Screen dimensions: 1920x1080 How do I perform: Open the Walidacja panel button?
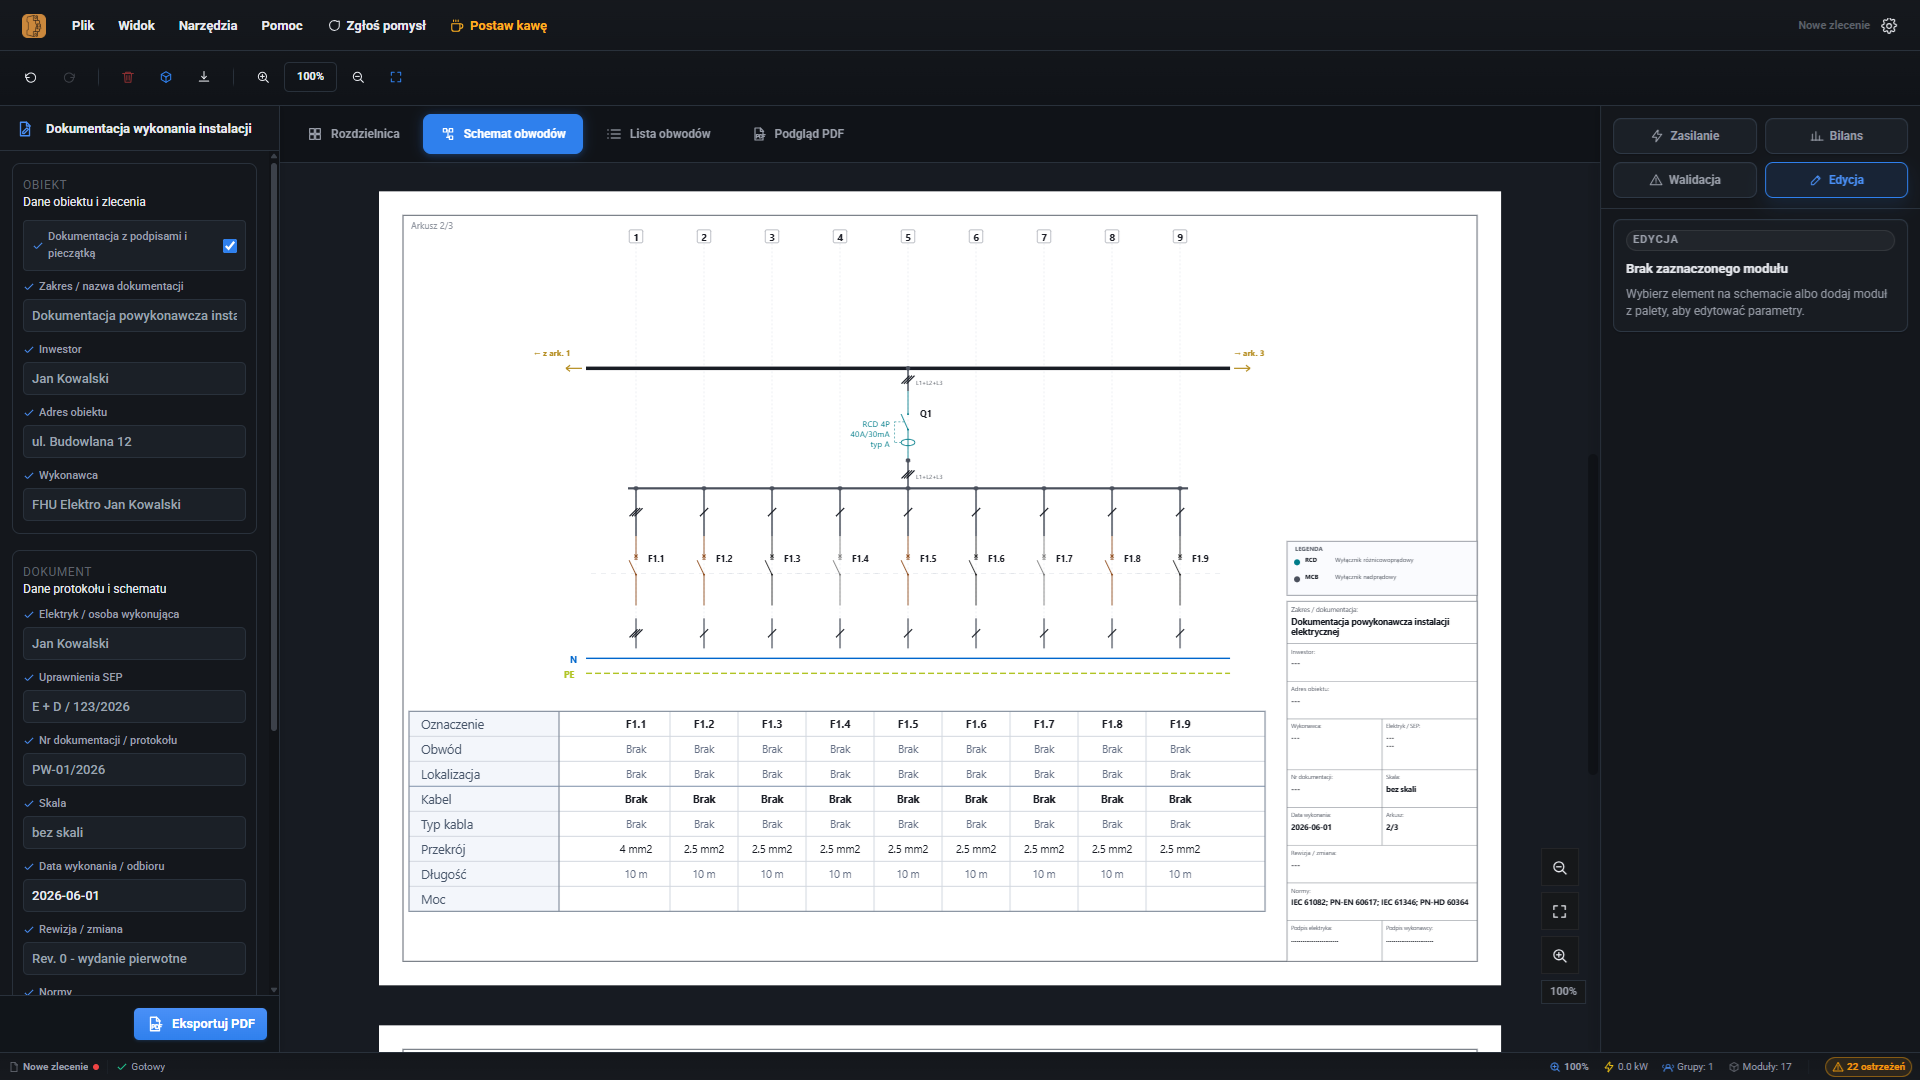[x=1685, y=180]
